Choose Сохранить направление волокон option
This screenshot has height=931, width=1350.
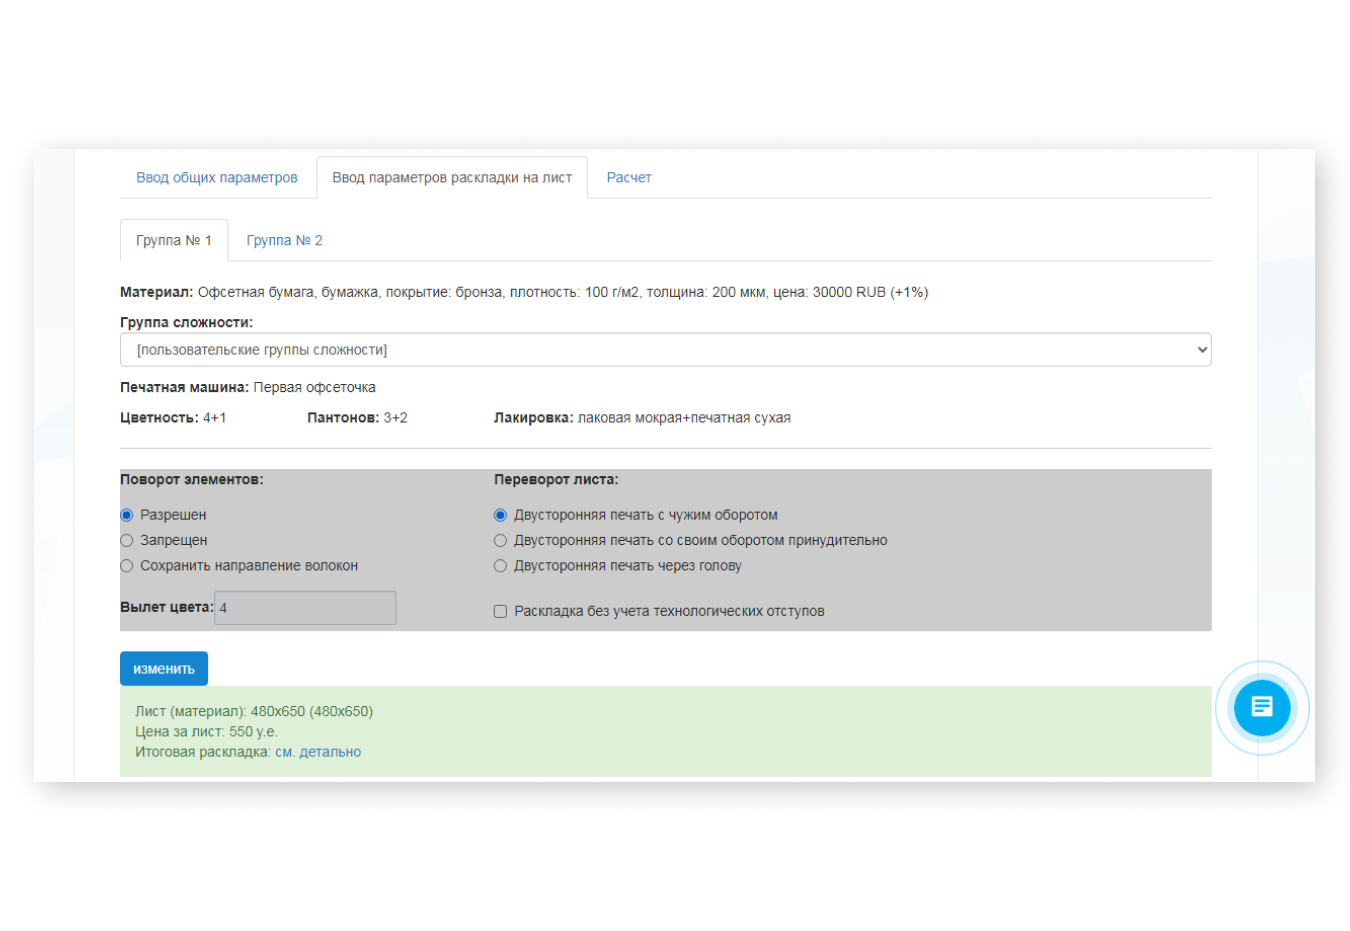click(127, 566)
